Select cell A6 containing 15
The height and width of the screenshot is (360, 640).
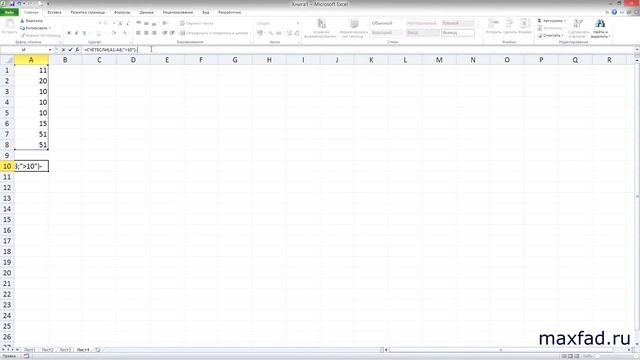pos(31,123)
